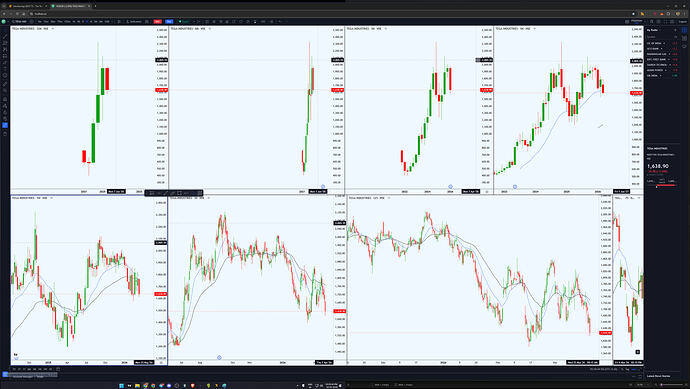Add a symbol to the My Trades watchlist
The image size is (690, 389).
675,30
